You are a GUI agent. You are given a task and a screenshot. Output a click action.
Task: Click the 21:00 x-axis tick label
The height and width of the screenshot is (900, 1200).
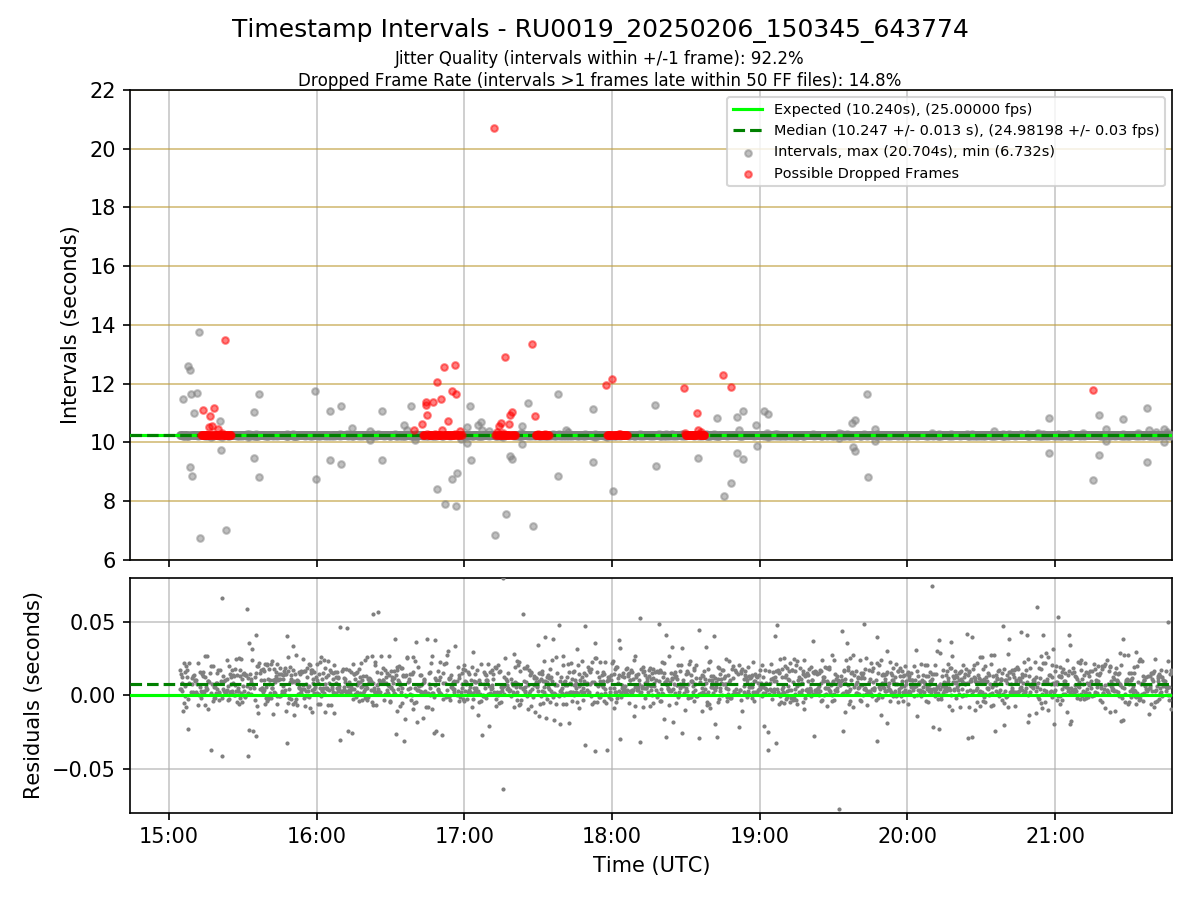click(x=1055, y=835)
